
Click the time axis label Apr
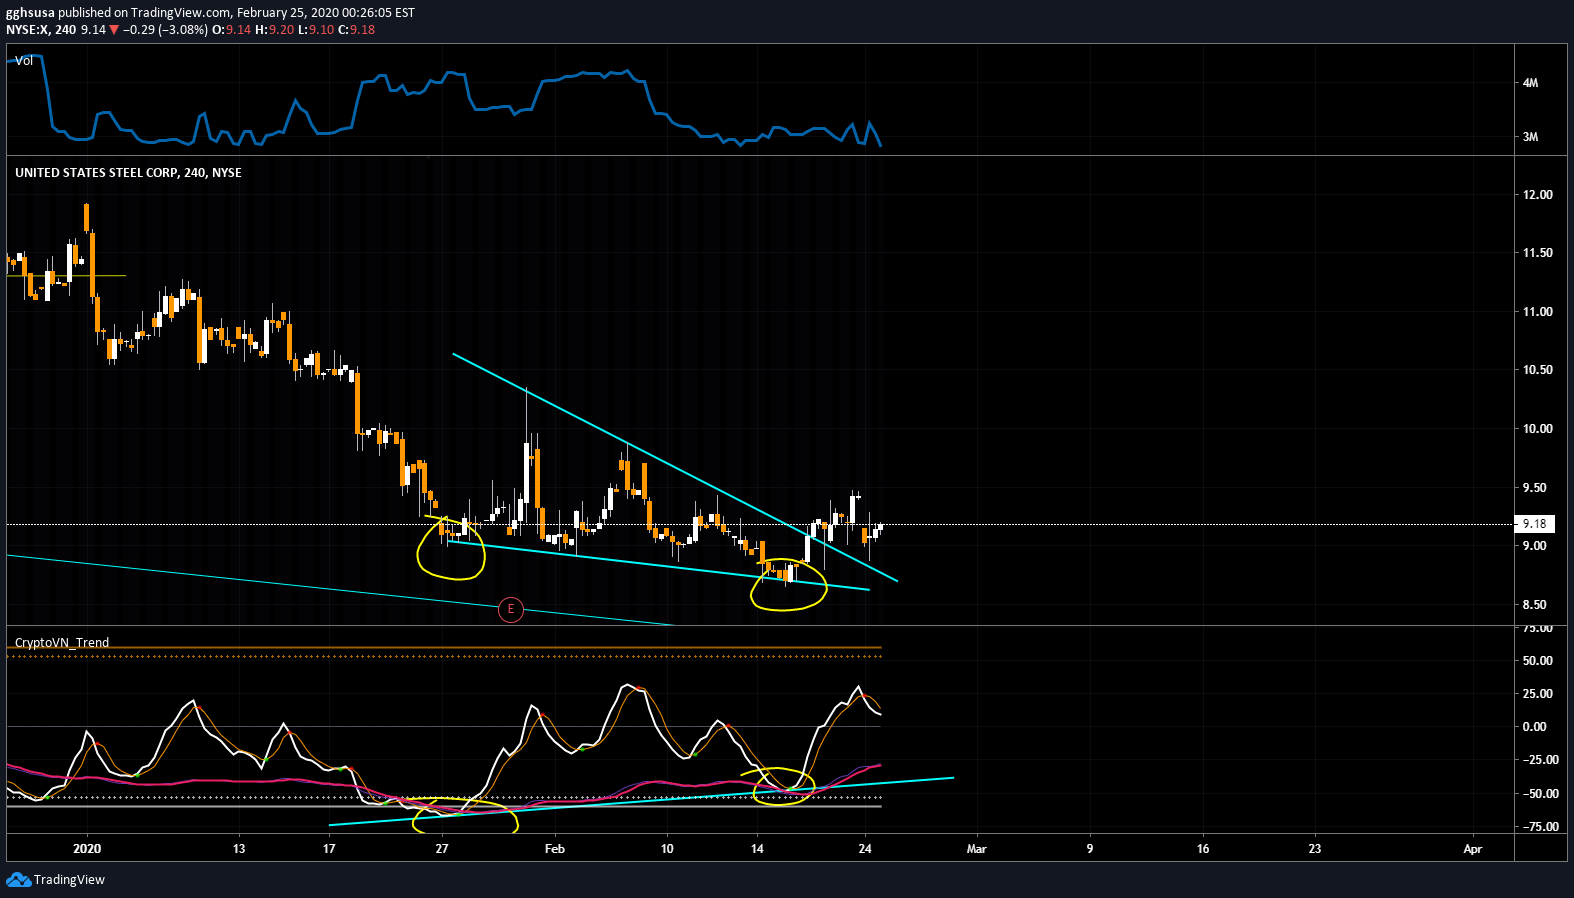pyautogui.click(x=1472, y=849)
